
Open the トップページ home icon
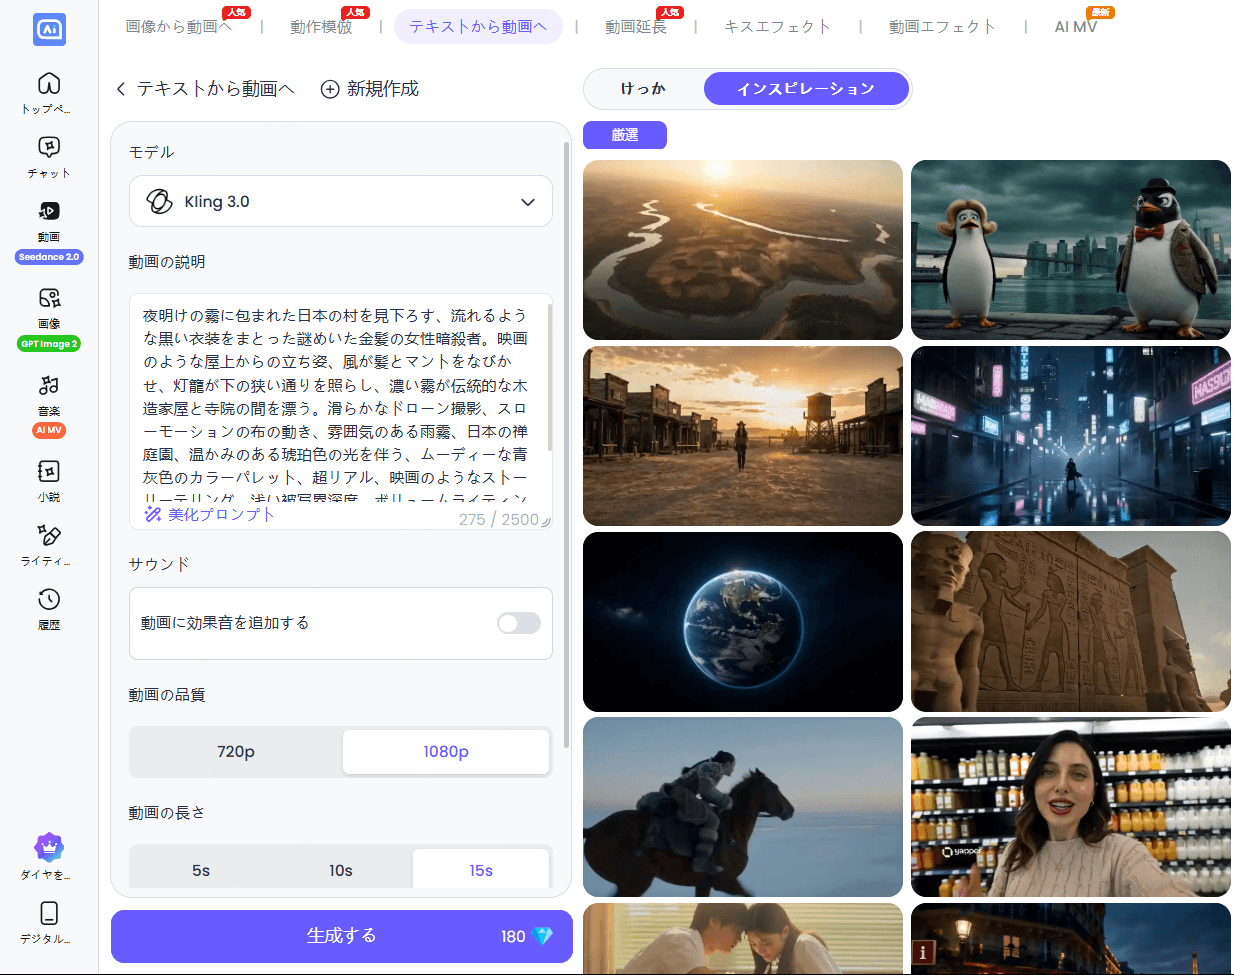pyautogui.click(x=49, y=84)
